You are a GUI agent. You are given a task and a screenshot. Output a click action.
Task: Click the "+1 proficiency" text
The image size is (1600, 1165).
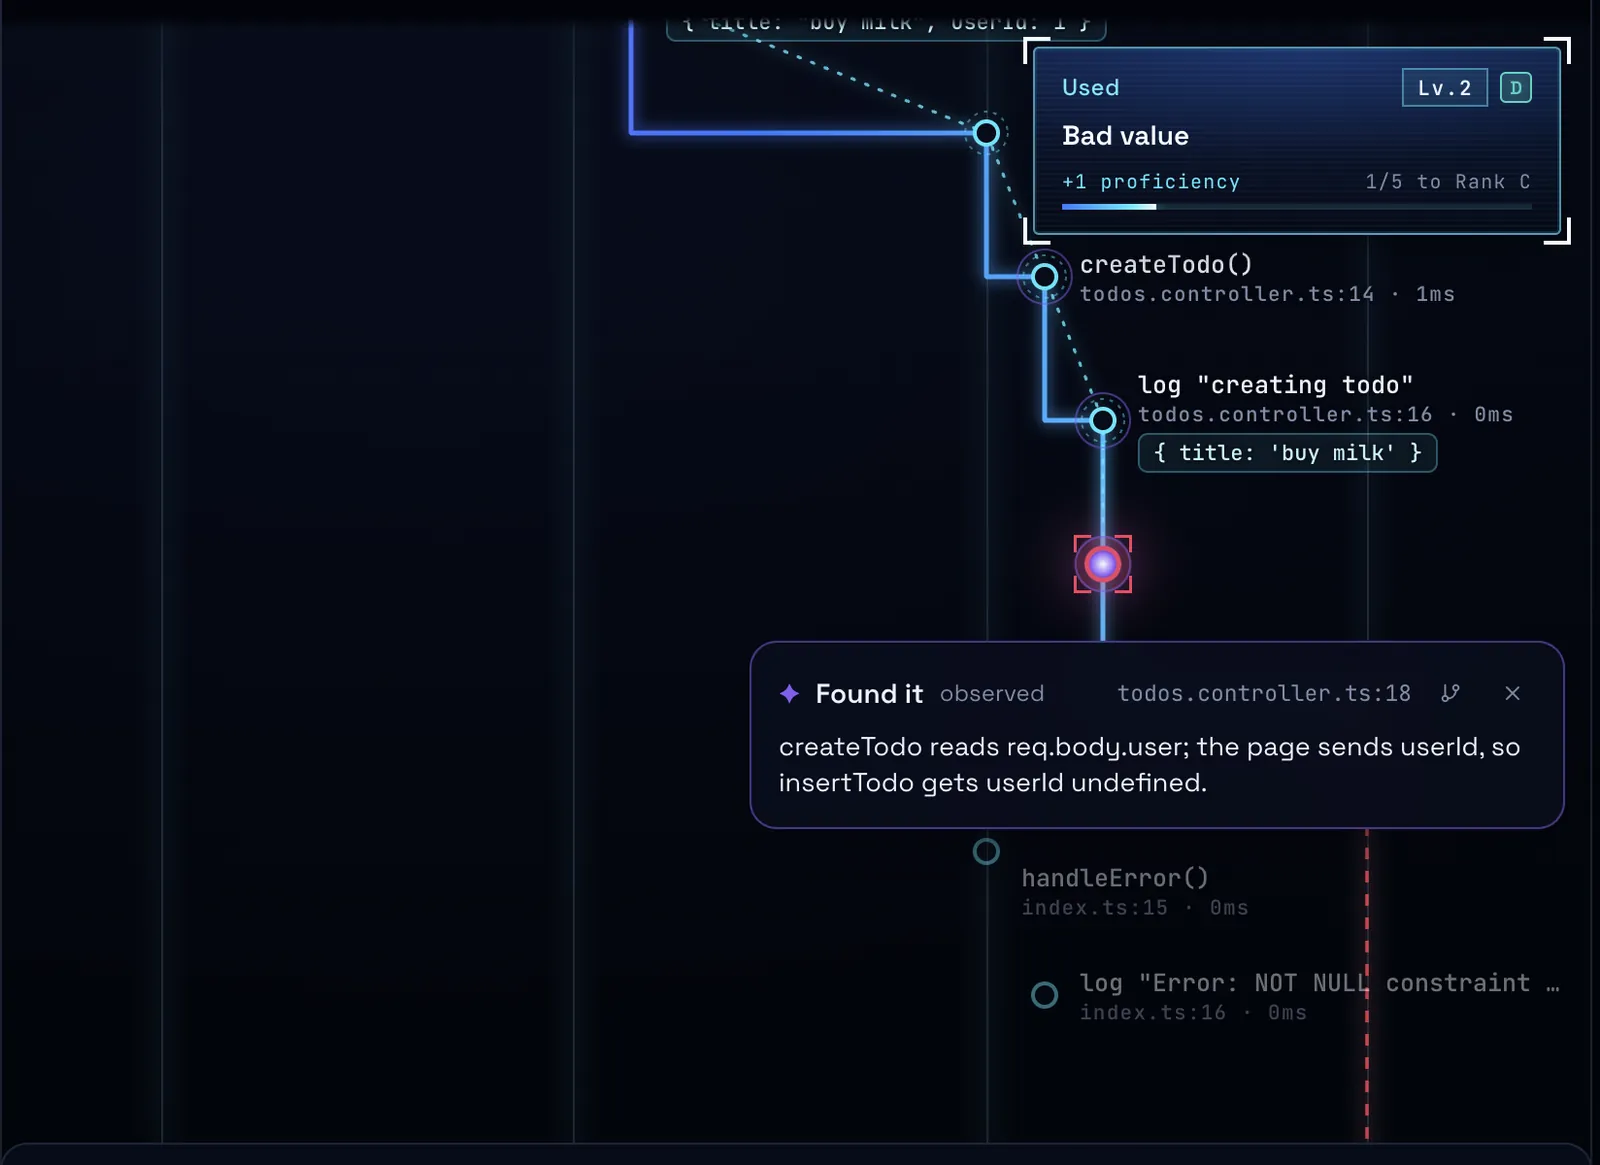coord(1151,182)
